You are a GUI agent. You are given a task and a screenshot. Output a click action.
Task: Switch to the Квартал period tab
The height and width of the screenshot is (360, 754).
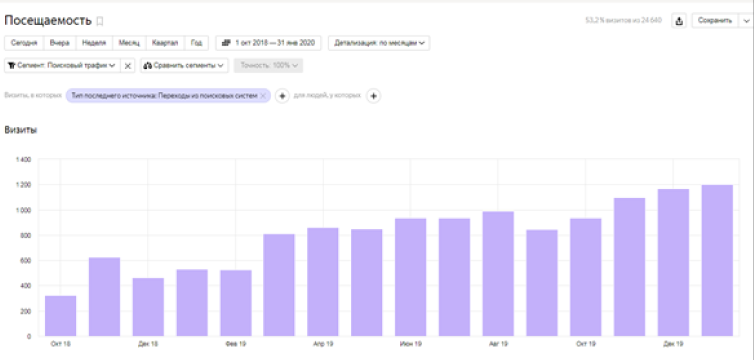coord(165,43)
